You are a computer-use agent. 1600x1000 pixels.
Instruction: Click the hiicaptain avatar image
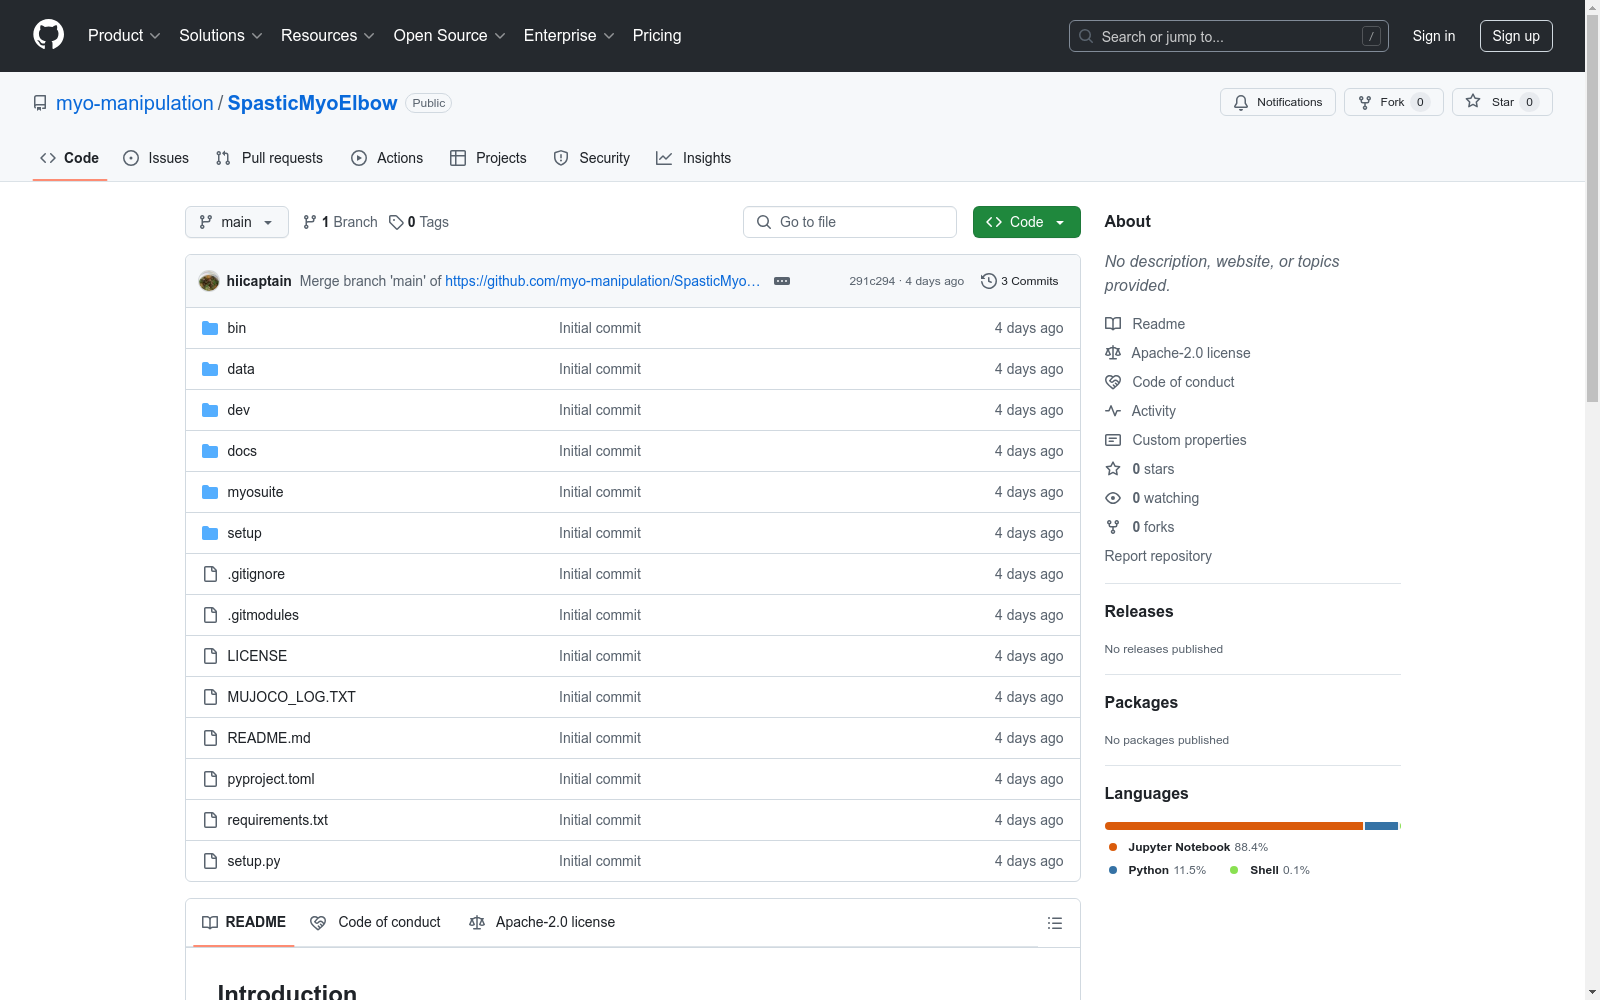coord(209,281)
